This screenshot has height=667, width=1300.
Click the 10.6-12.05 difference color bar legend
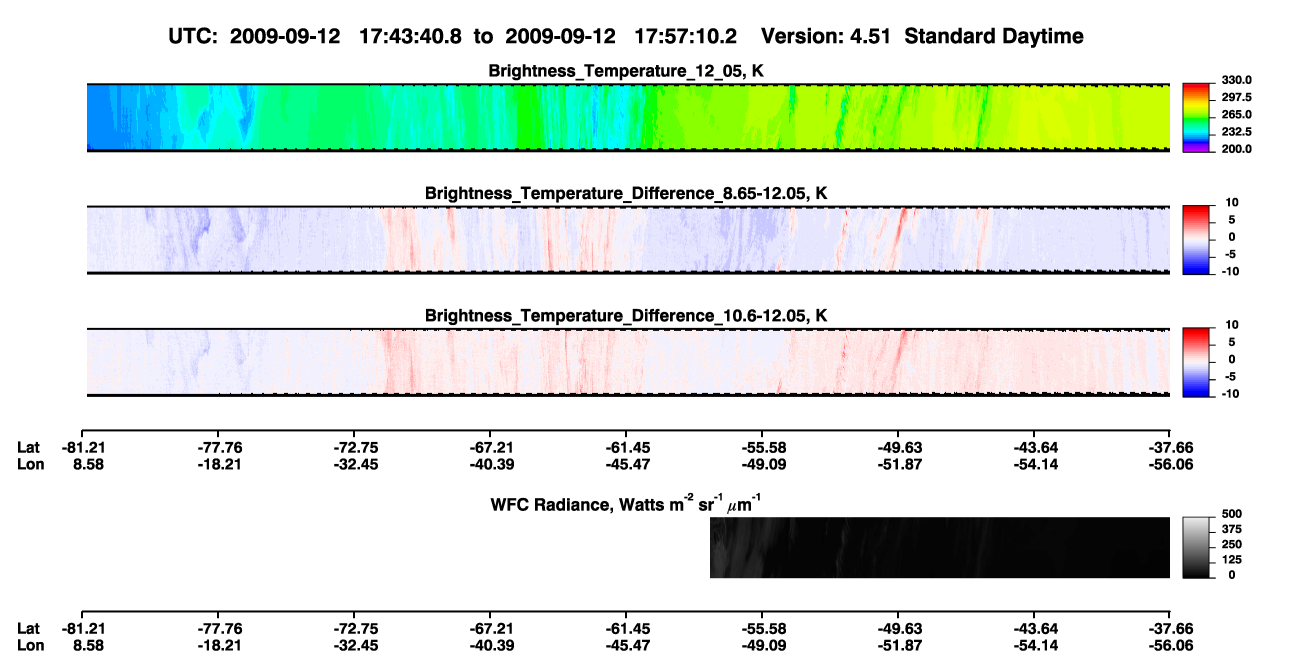coord(1196,360)
